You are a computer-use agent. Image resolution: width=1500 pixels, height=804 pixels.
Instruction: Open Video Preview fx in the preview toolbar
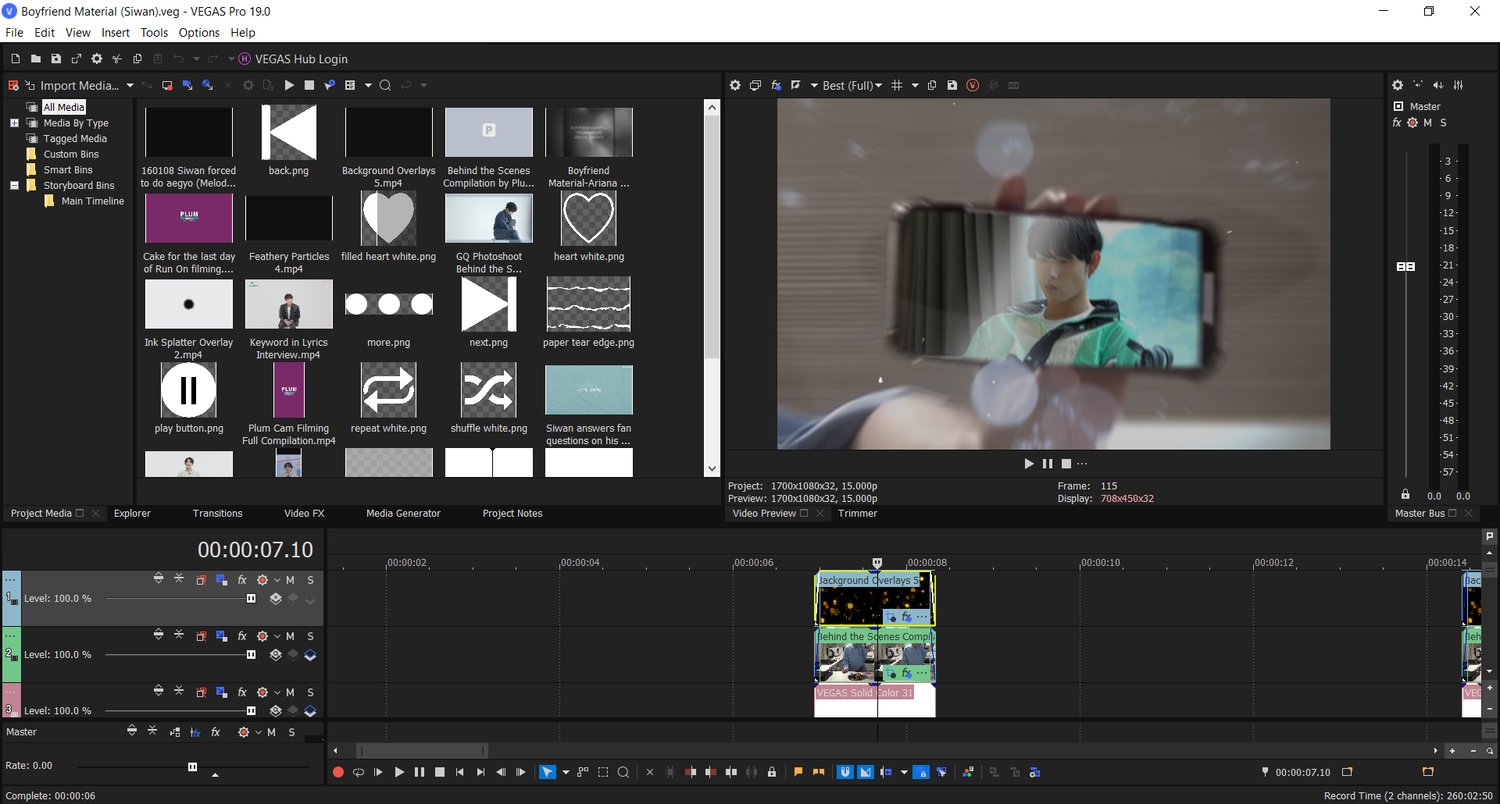point(776,85)
